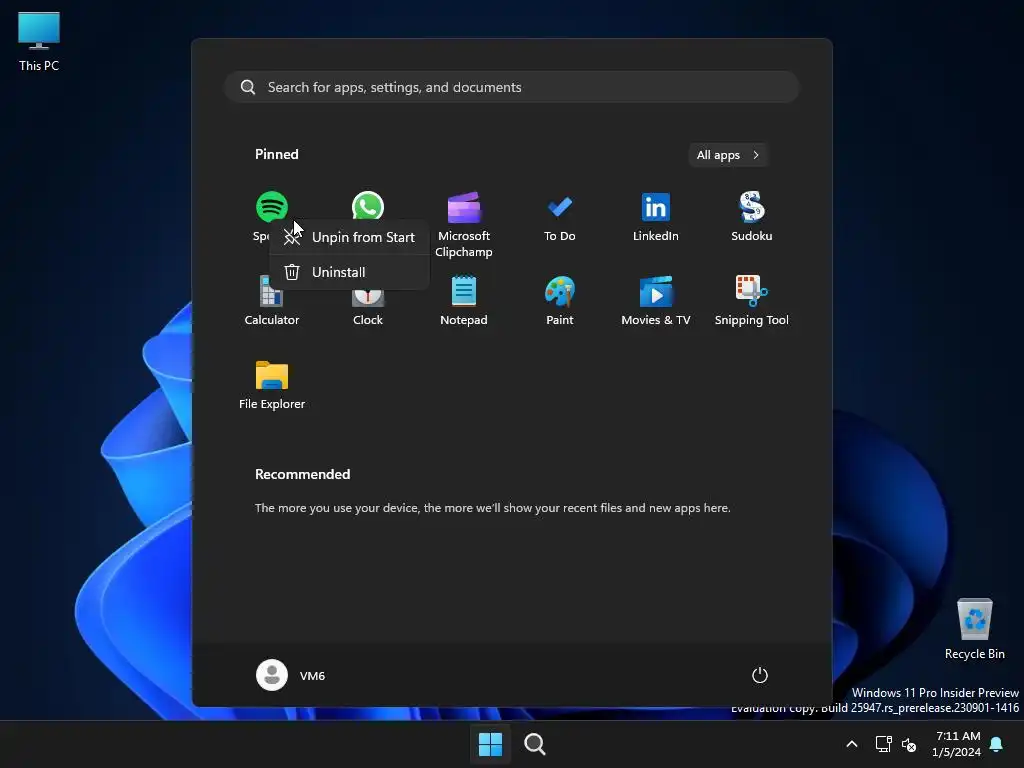Open the clock showing 7:11 AM
Viewport: 1024px width, 768px height.
click(x=957, y=744)
